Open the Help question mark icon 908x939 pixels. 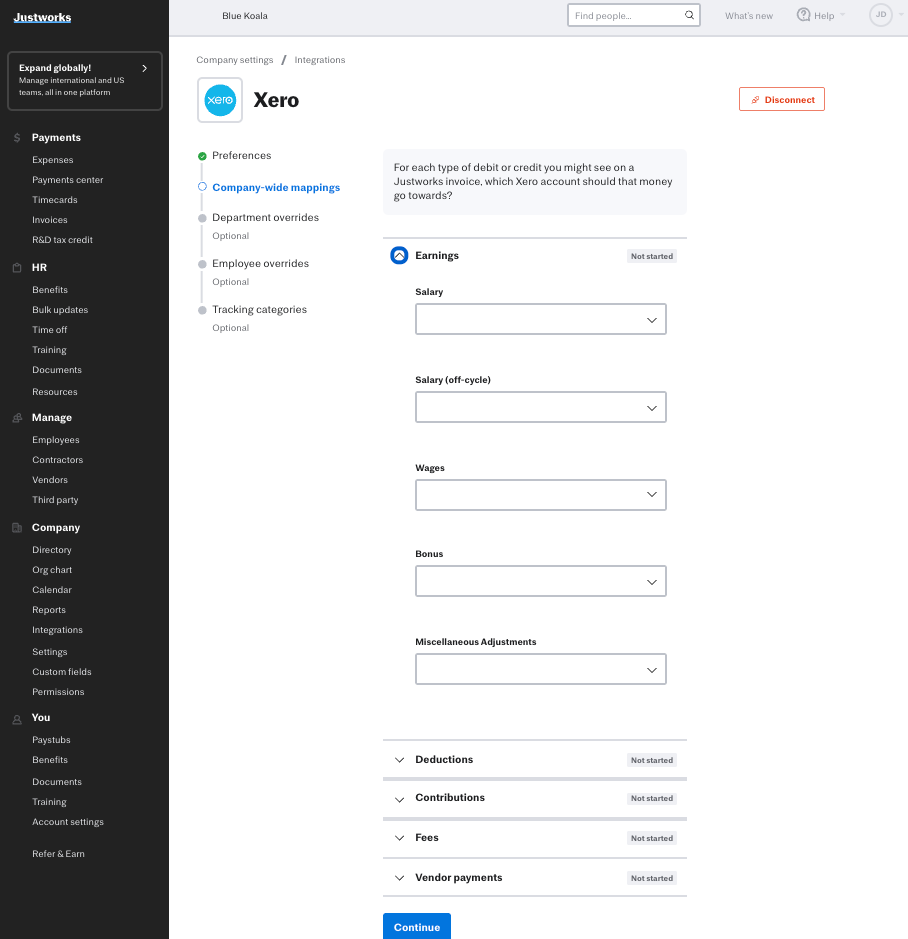(x=803, y=15)
